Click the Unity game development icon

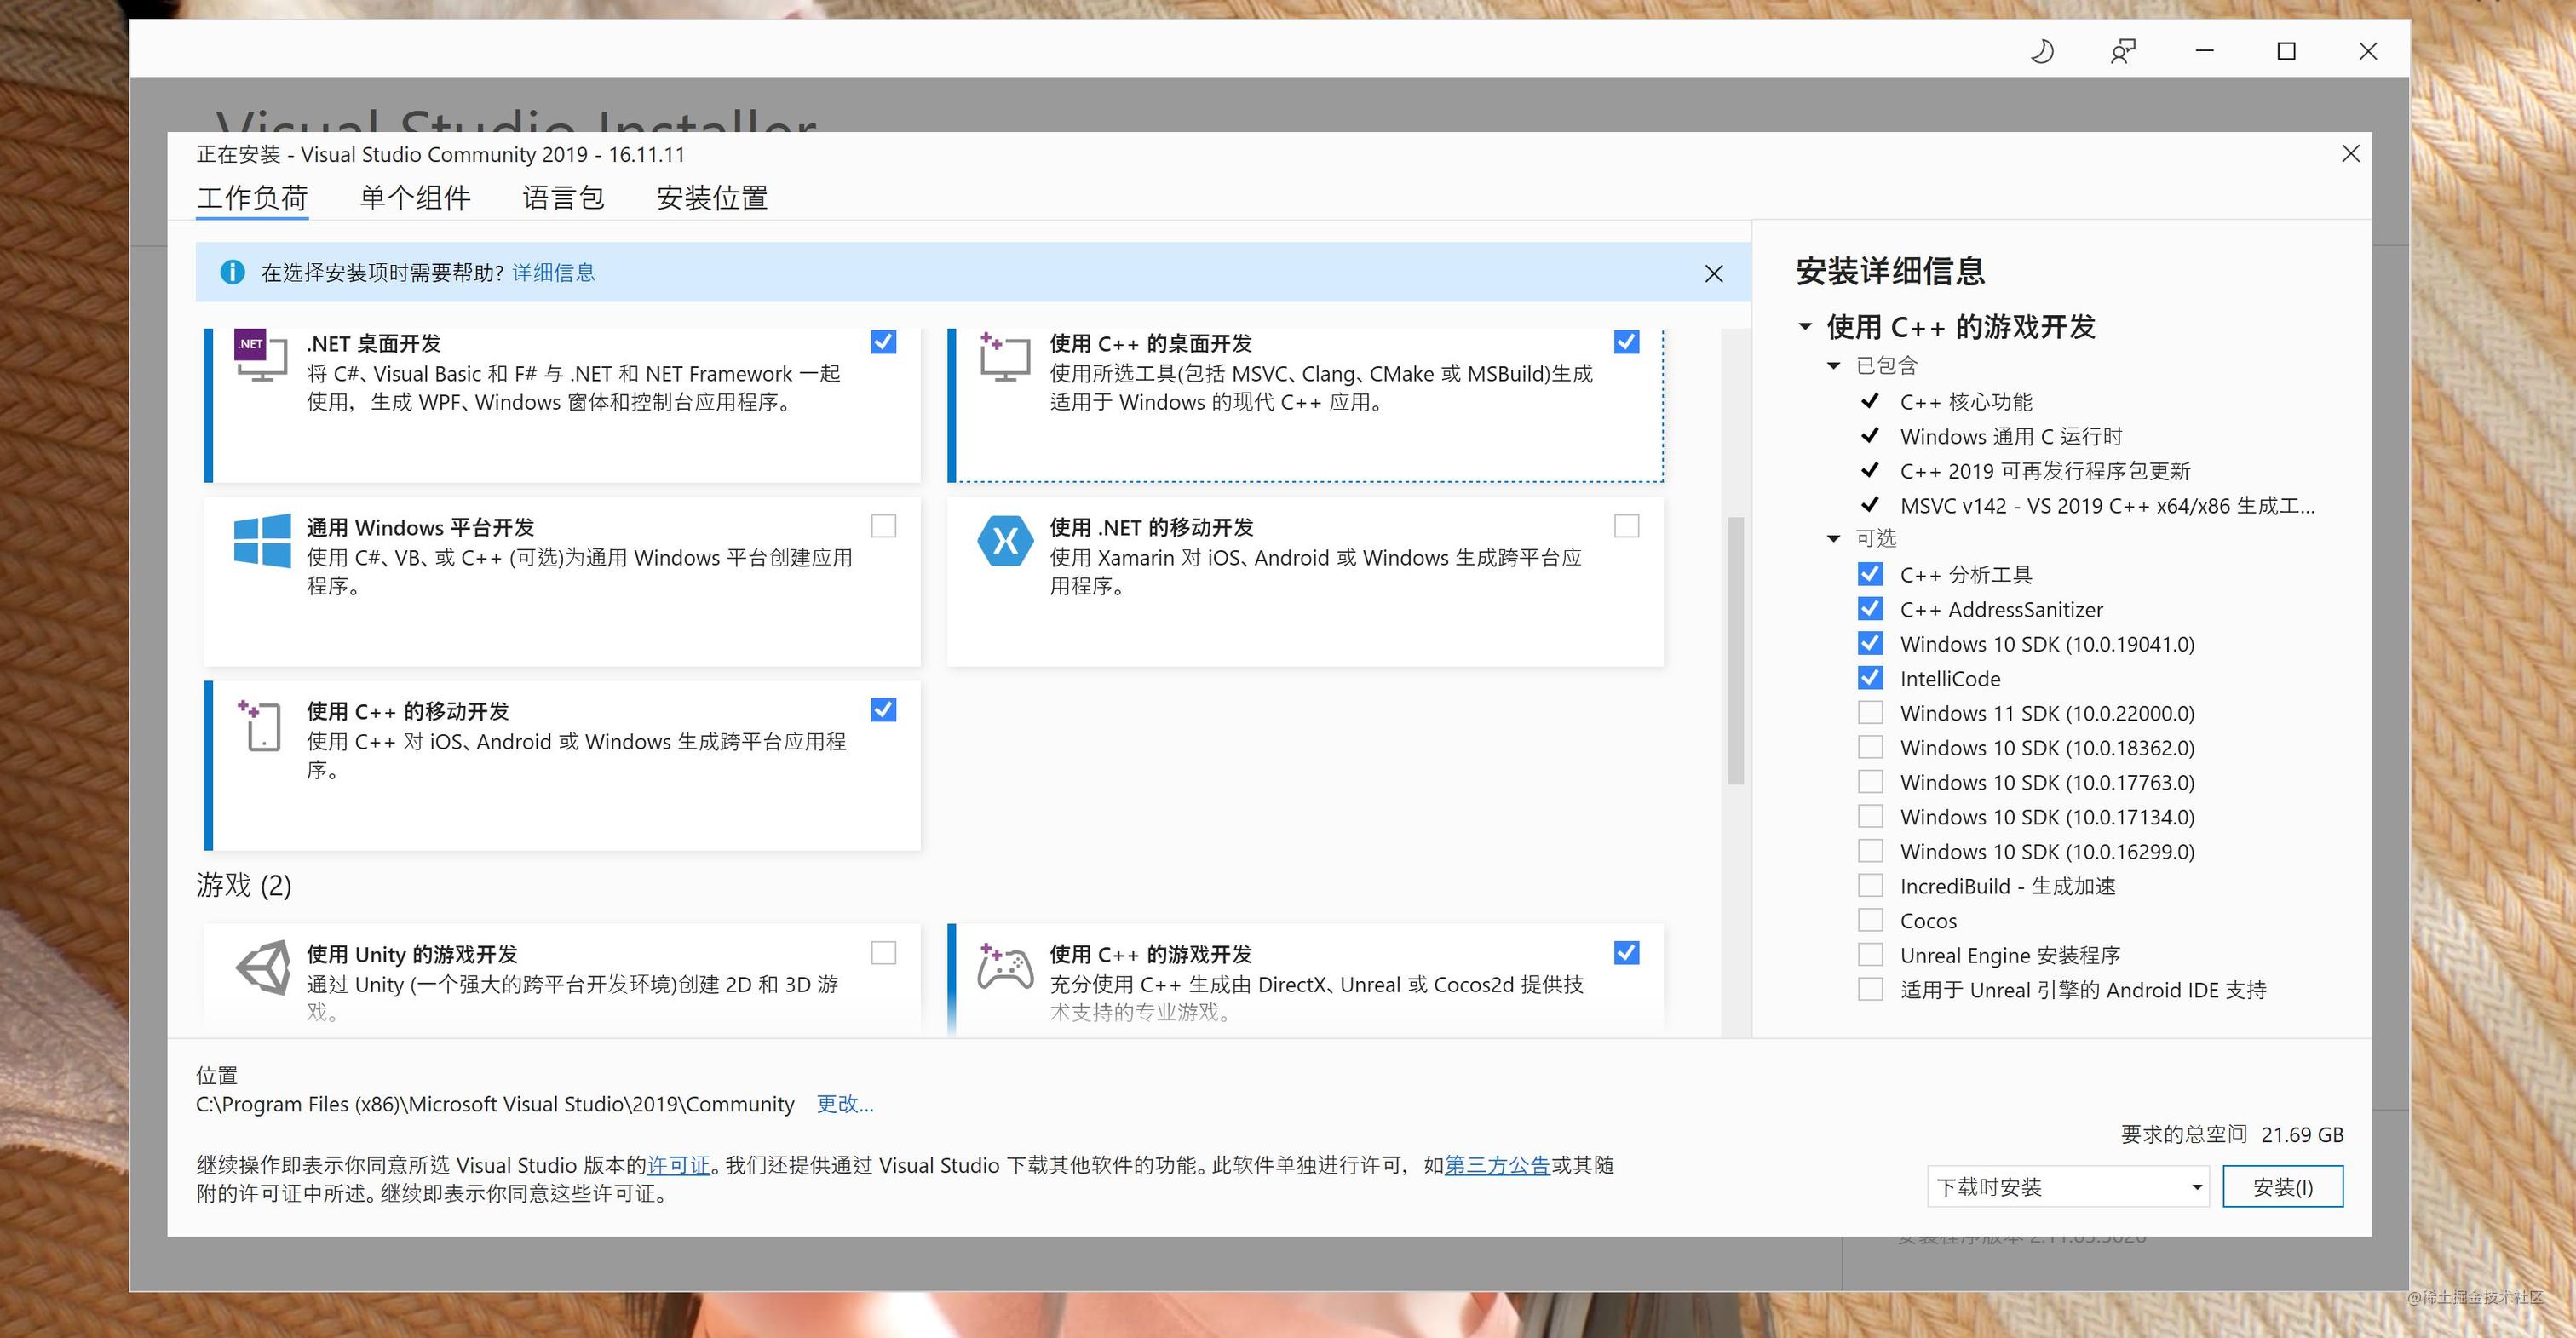[x=263, y=967]
